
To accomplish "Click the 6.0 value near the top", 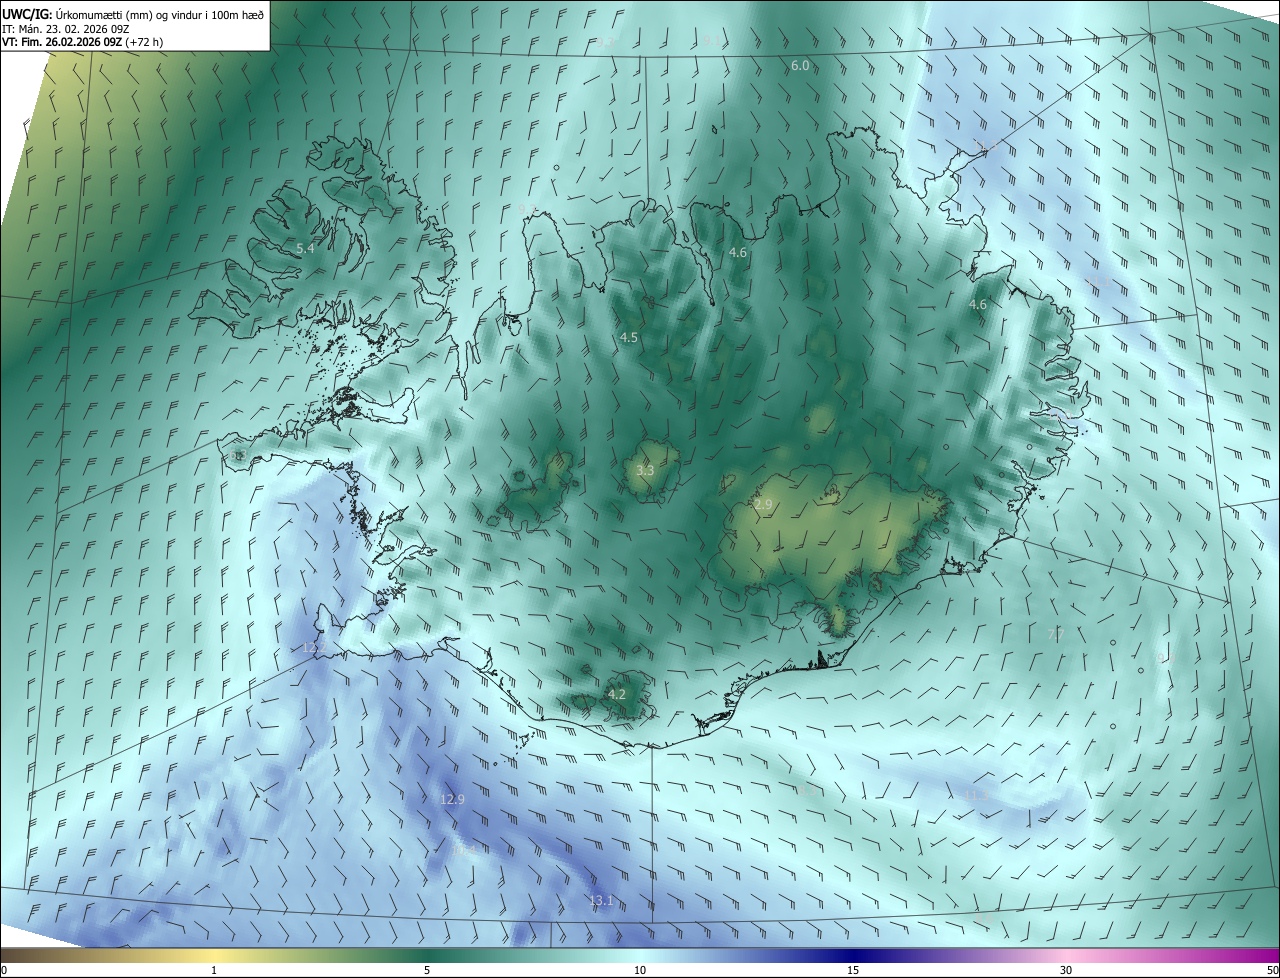I will click(x=800, y=66).
